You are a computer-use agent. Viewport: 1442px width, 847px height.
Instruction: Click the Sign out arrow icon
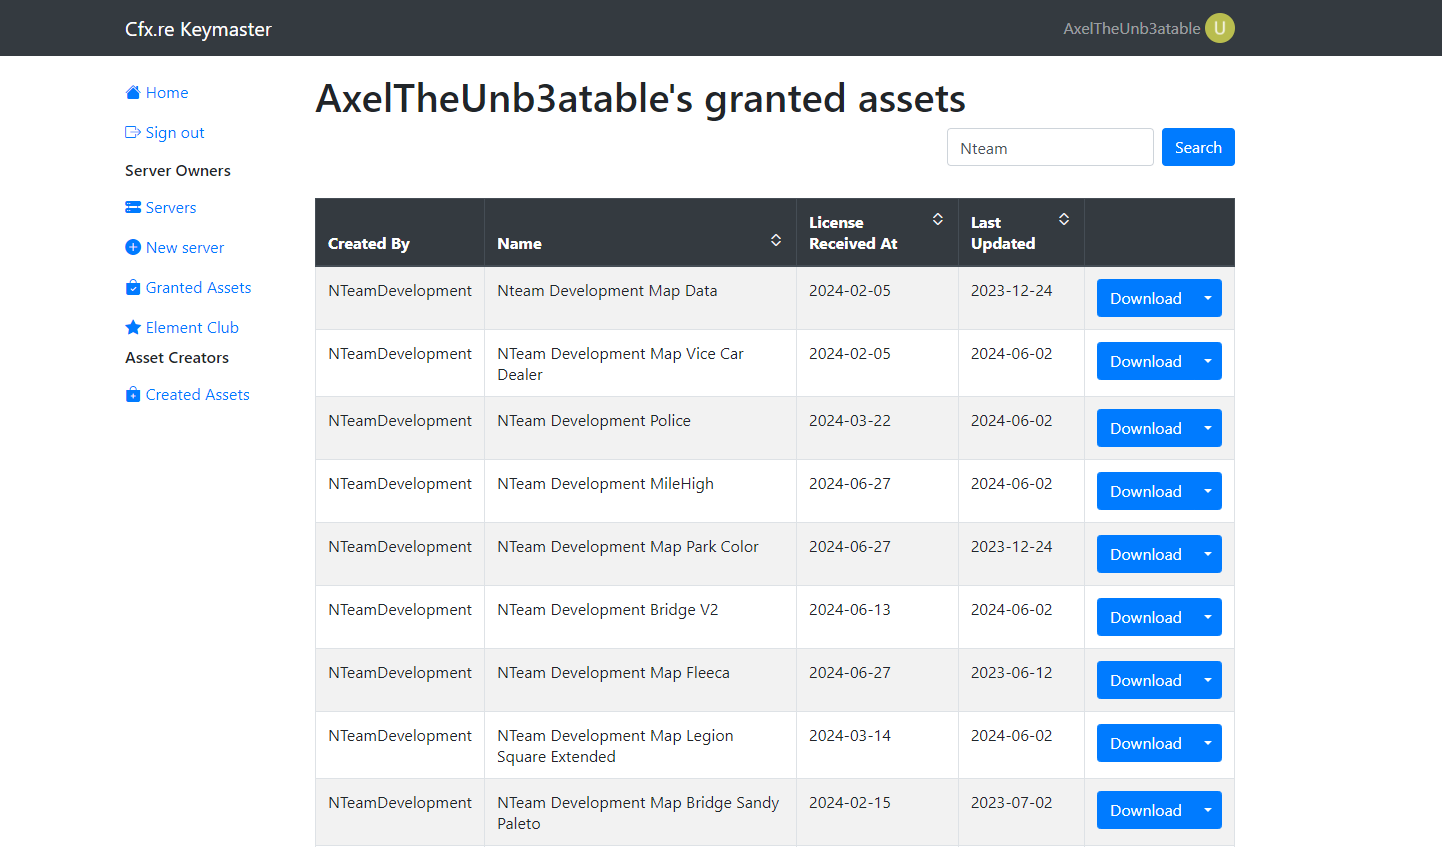pos(133,133)
